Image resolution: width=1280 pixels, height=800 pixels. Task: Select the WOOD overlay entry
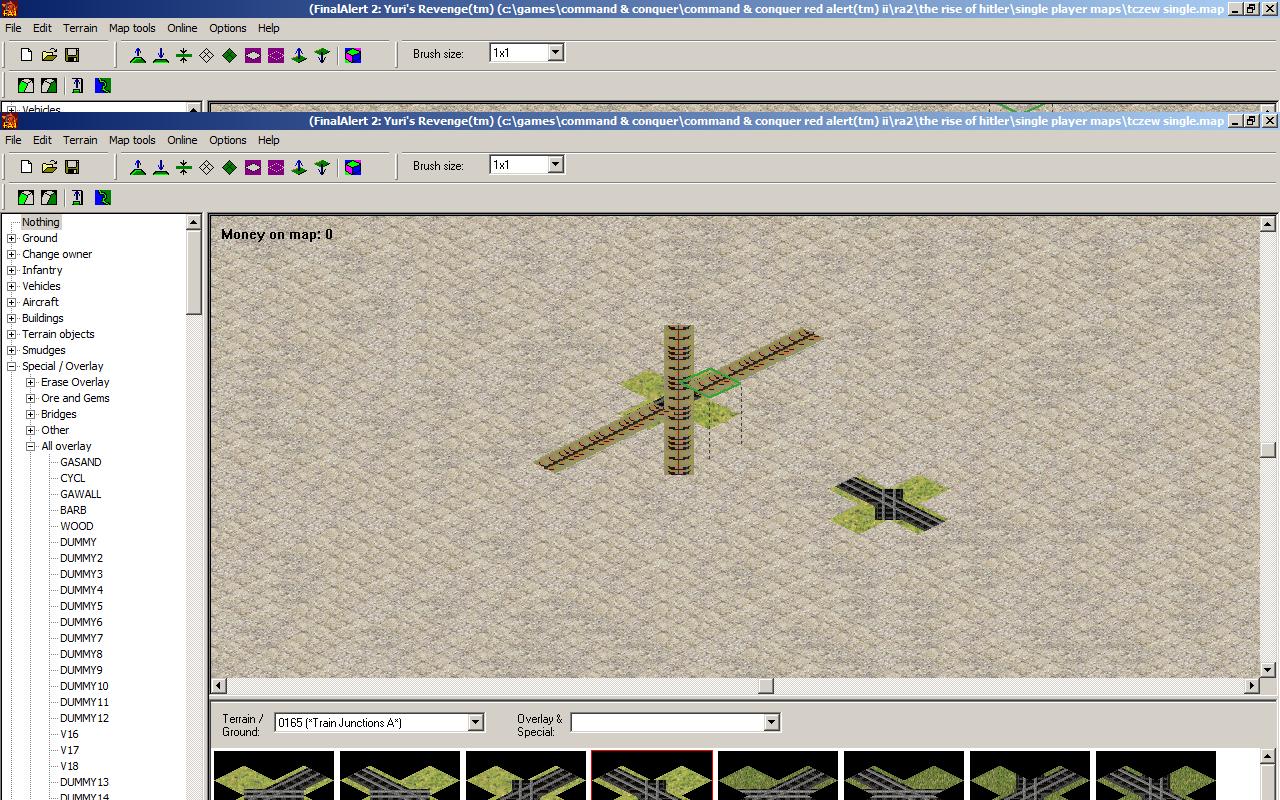tap(77, 526)
